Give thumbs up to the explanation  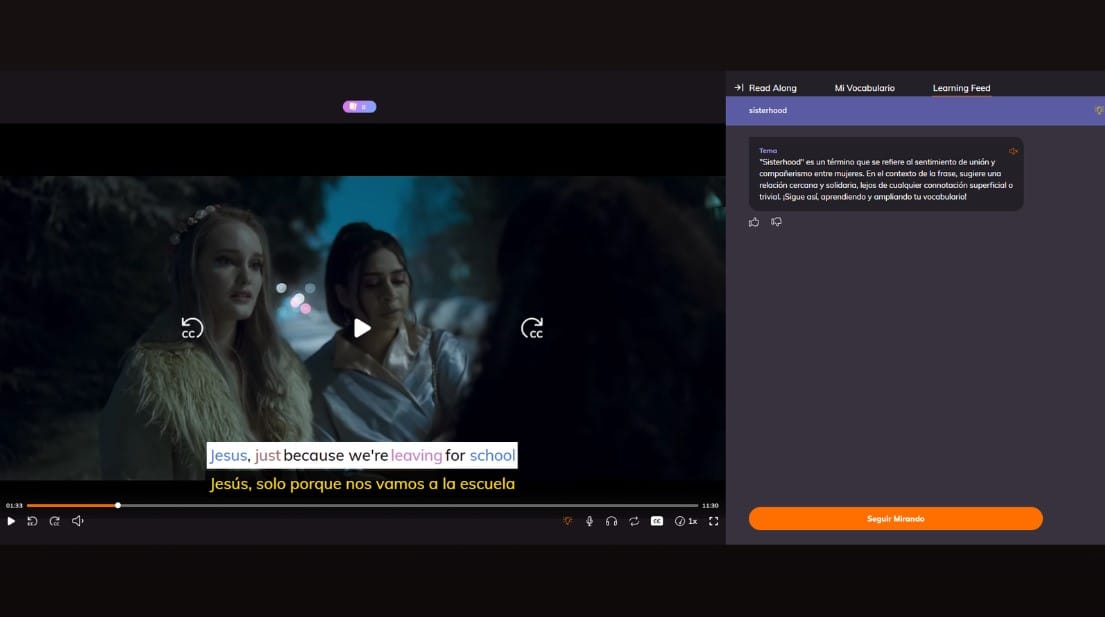pyautogui.click(x=754, y=222)
